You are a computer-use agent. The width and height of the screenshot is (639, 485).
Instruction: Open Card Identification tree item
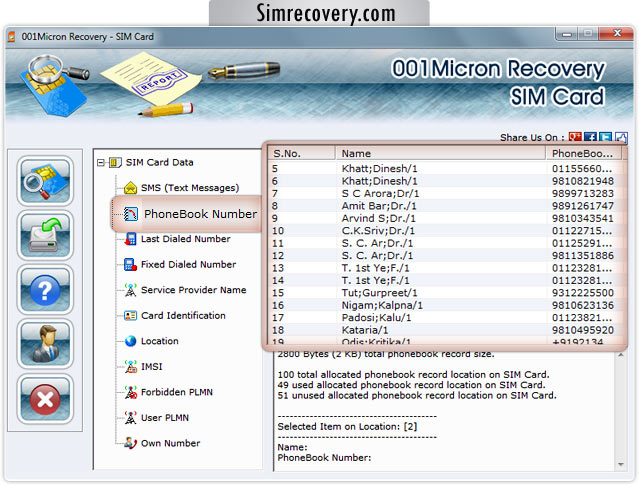pos(183,315)
